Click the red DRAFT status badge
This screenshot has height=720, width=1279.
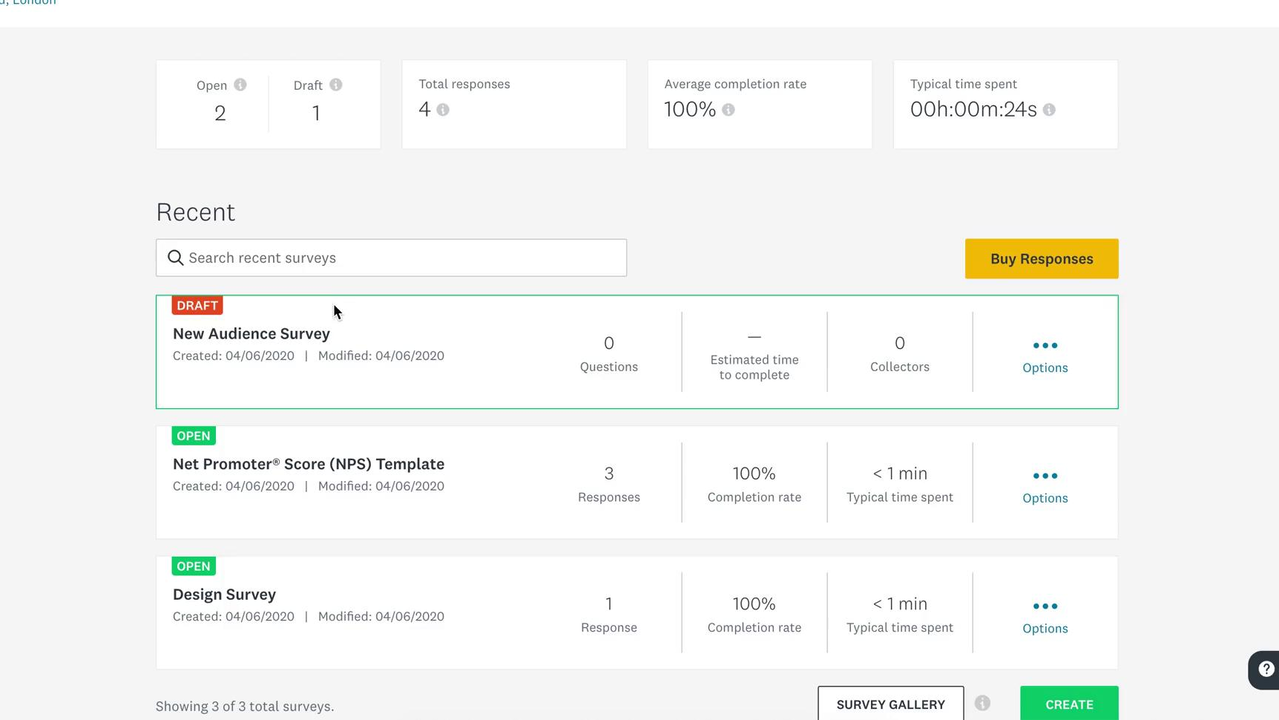[x=197, y=306]
